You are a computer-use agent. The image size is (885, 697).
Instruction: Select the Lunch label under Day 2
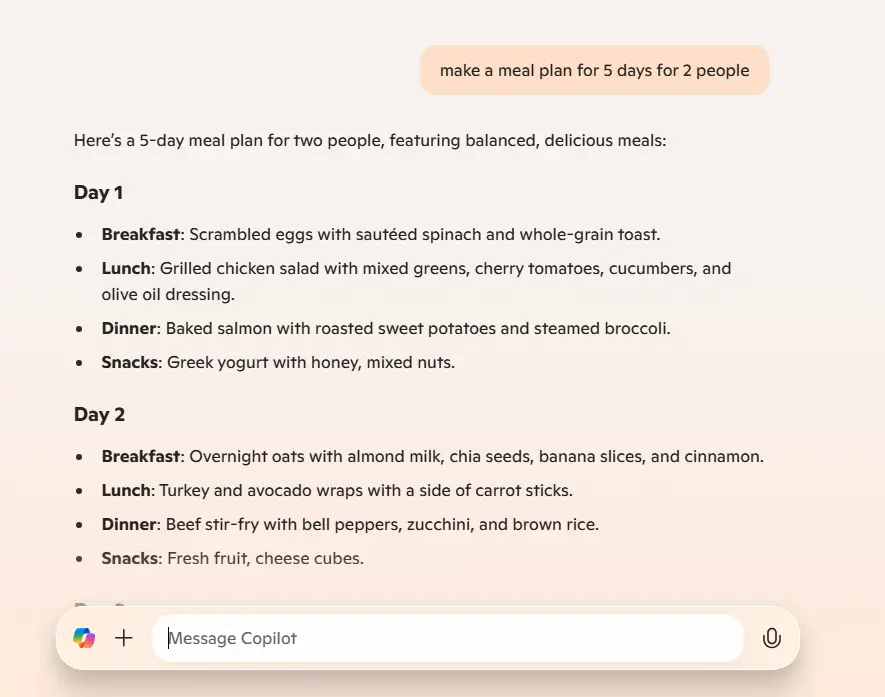coord(126,491)
